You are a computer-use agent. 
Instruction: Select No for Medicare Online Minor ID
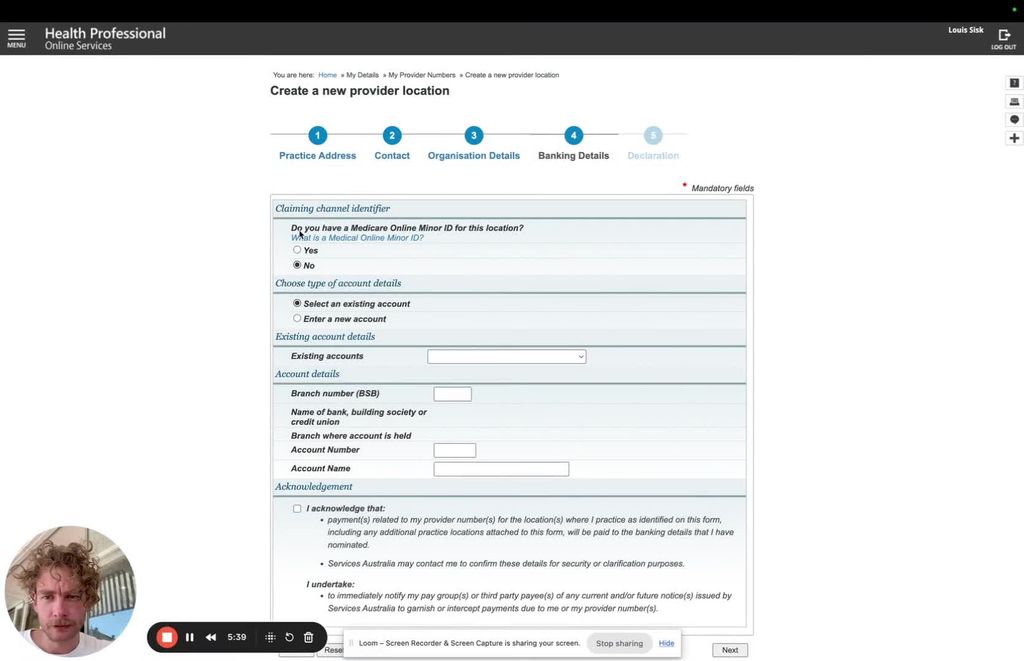[x=297, y=265]
